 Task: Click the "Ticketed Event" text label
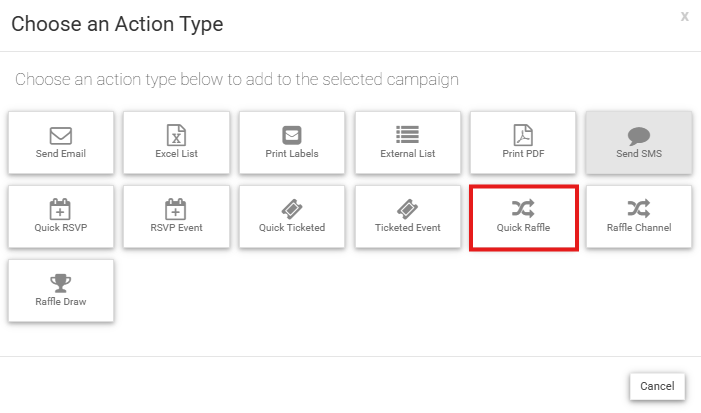click(x=408, y=228)
